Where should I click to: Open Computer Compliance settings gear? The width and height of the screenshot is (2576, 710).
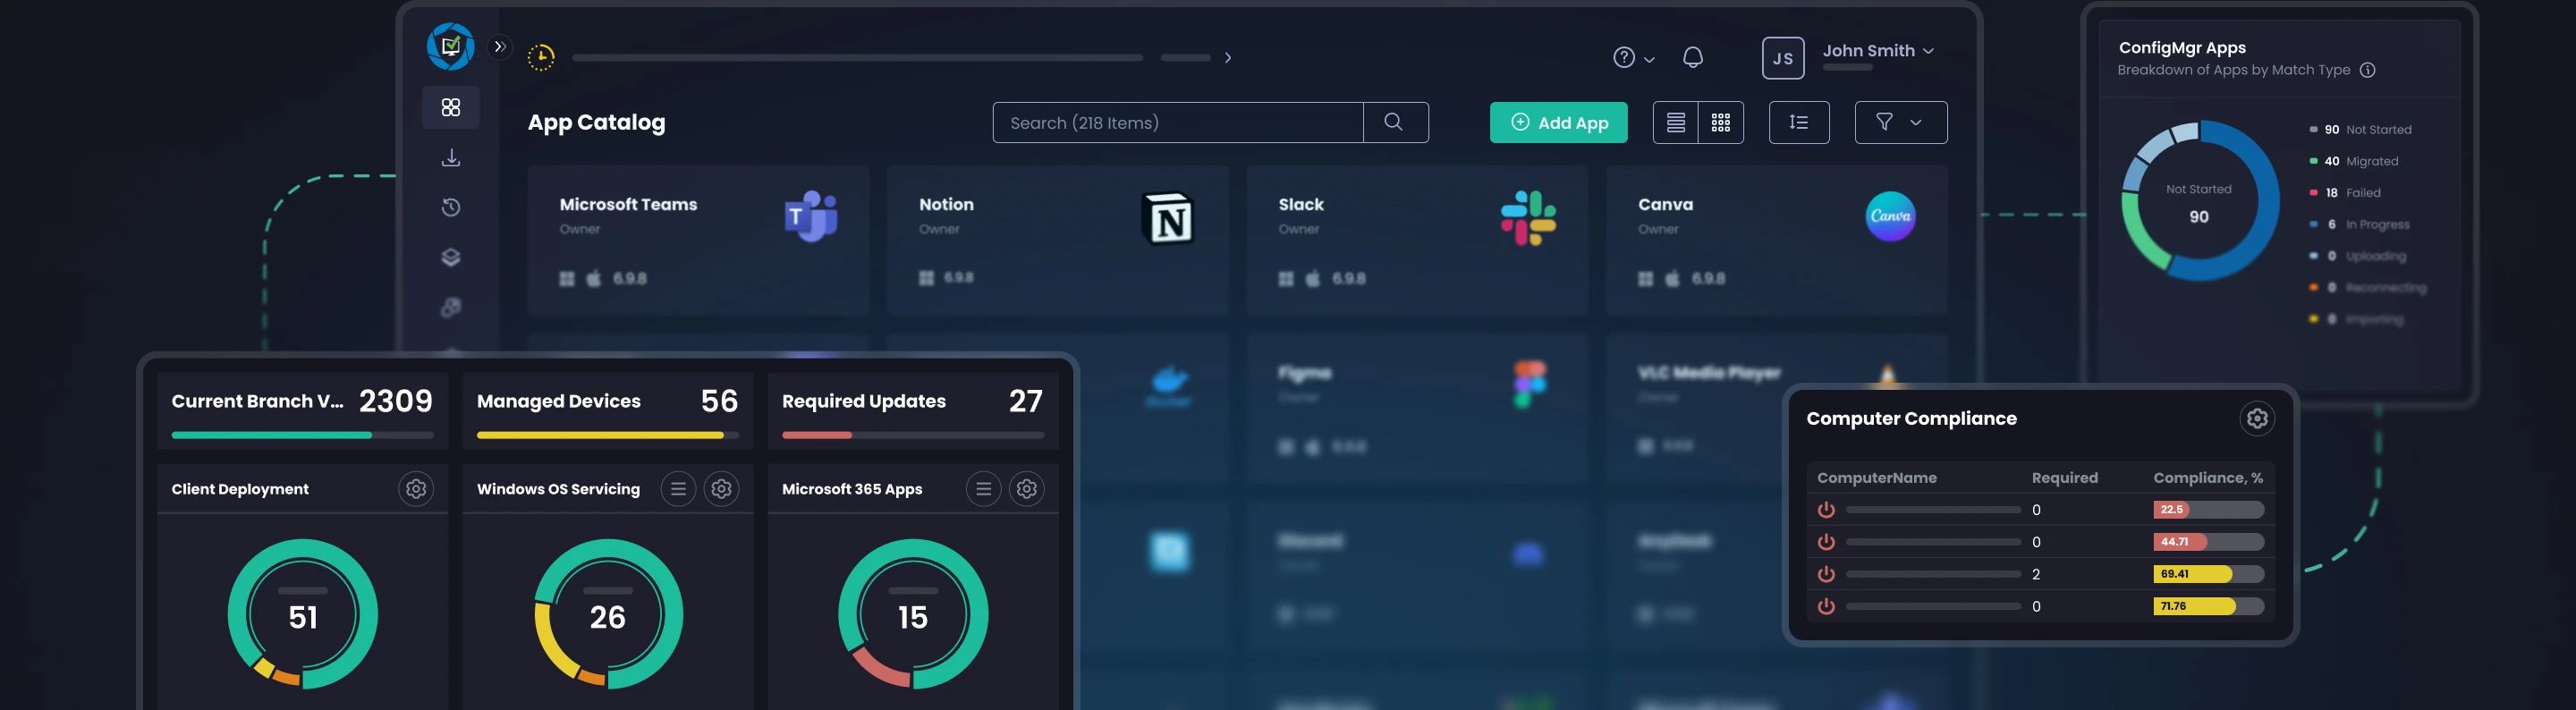2257,418
